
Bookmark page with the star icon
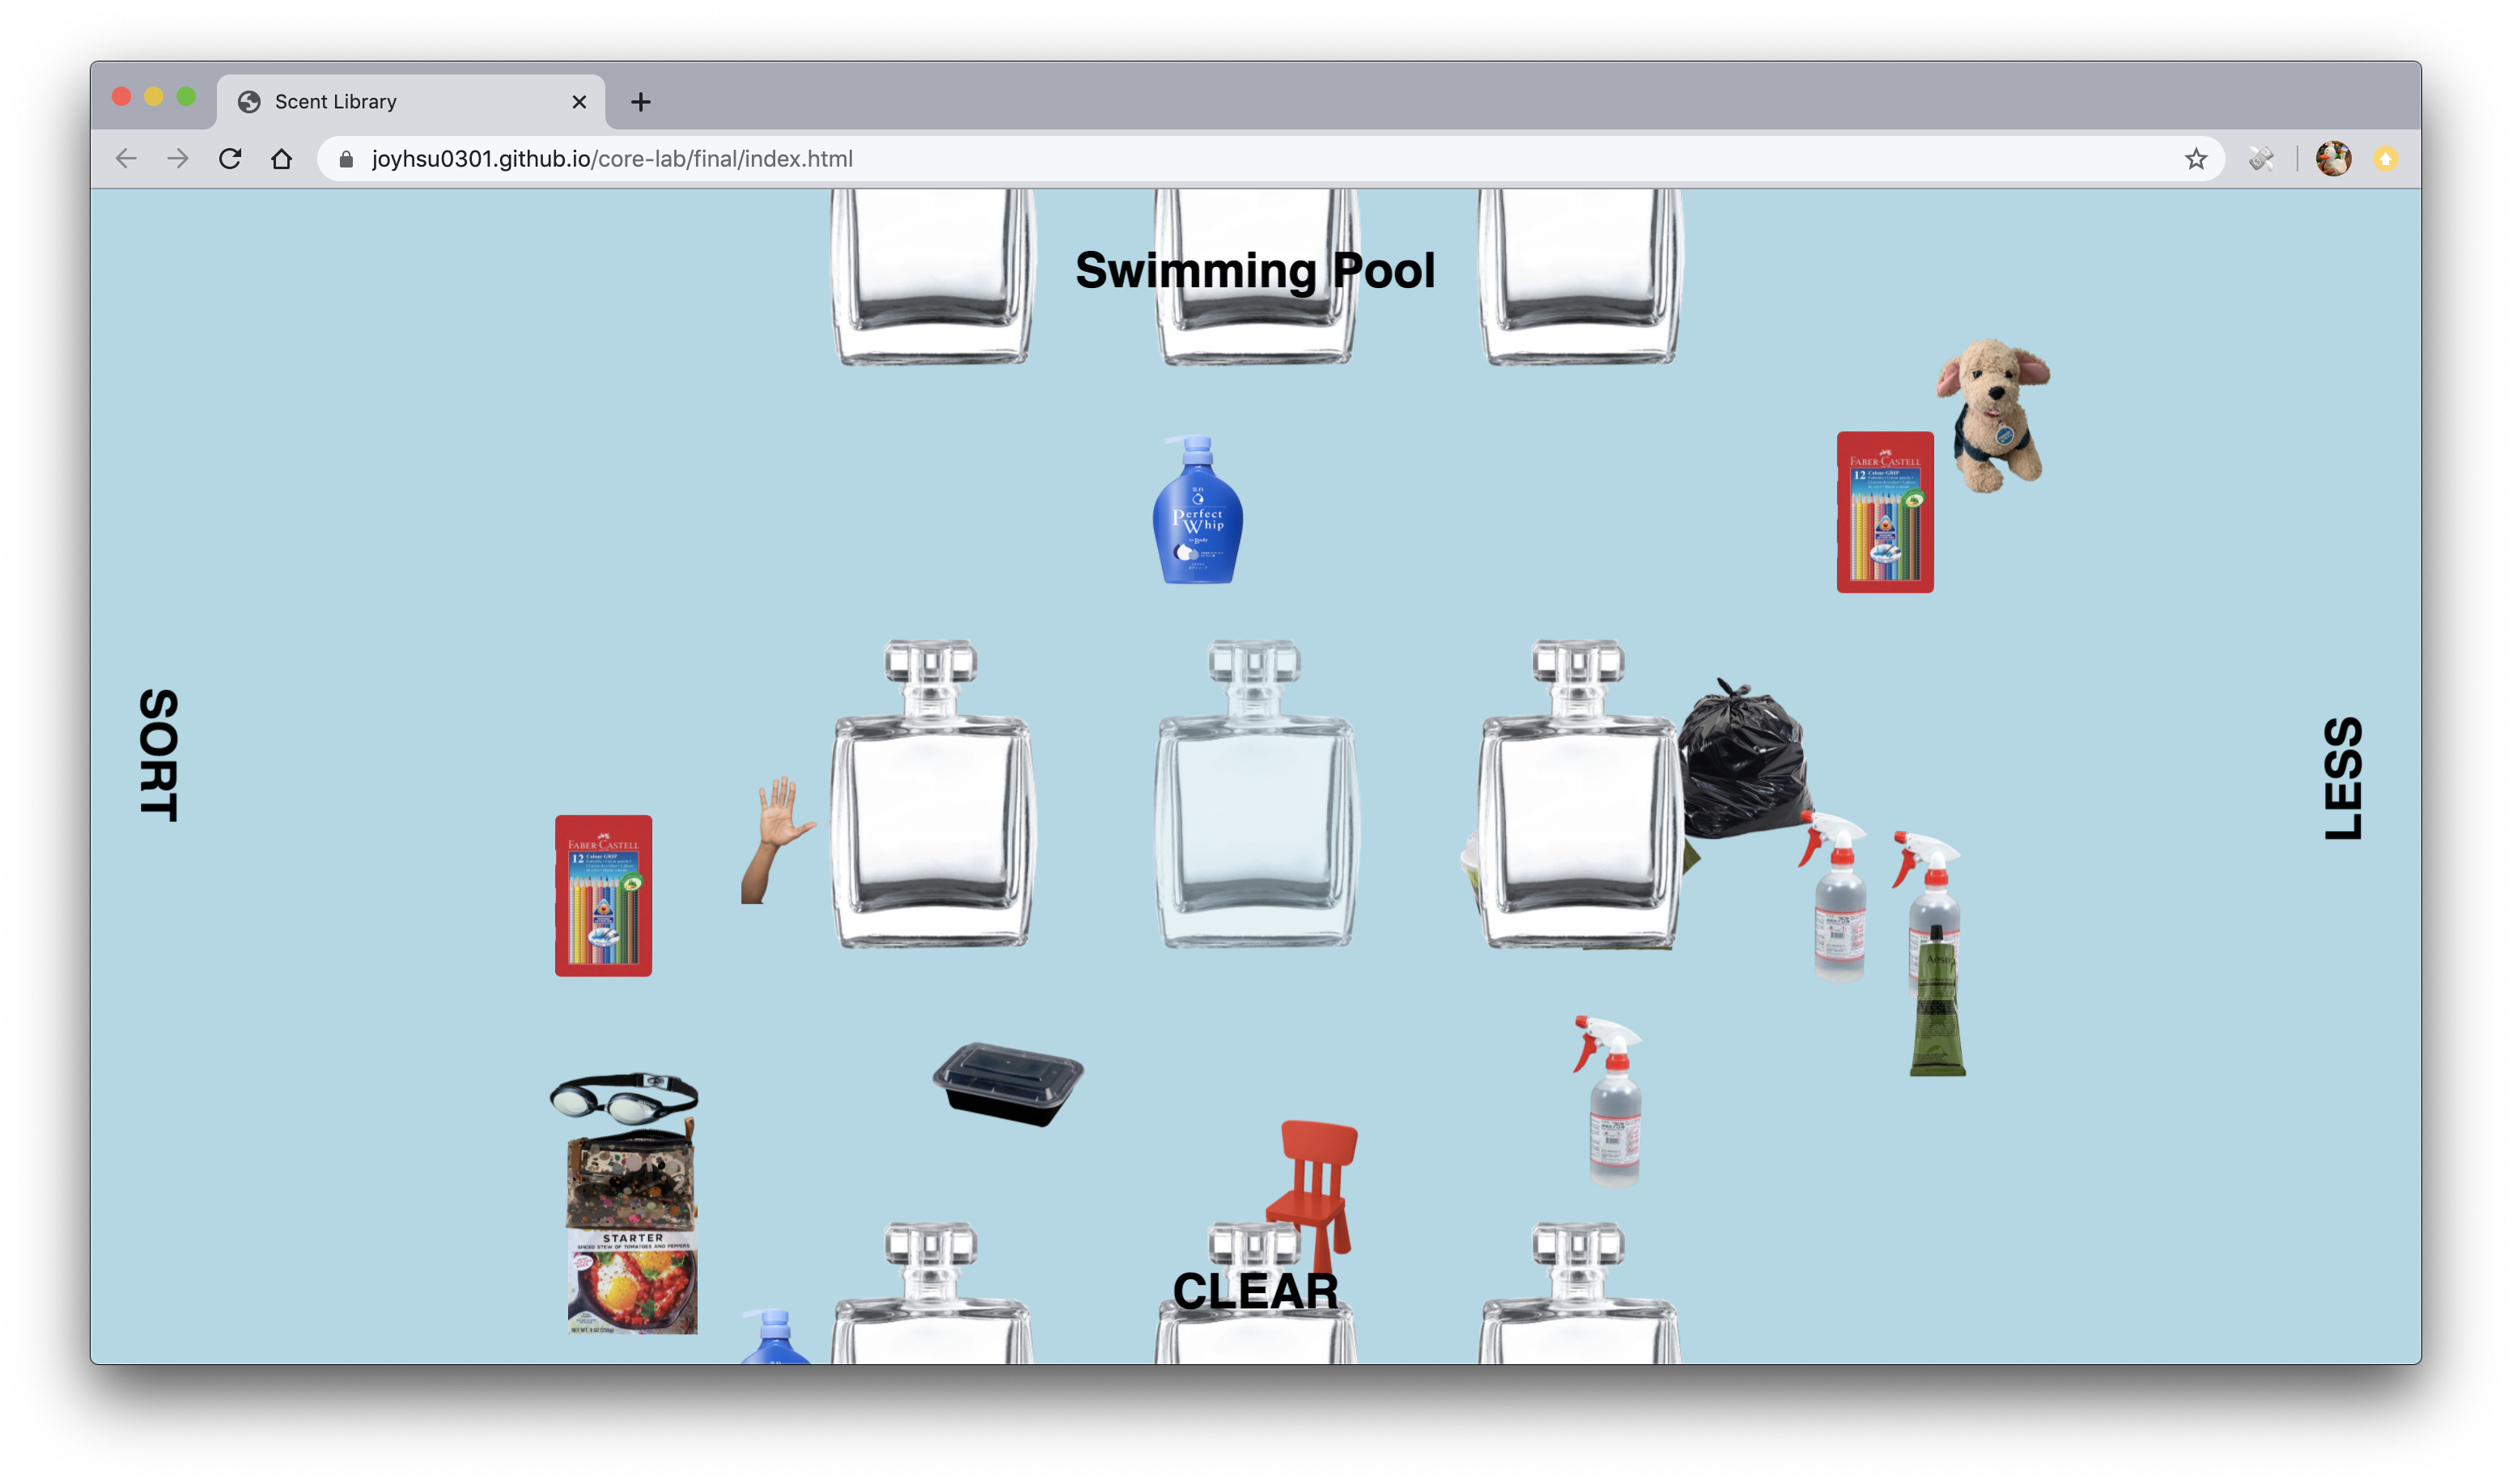click(2195, 159)
